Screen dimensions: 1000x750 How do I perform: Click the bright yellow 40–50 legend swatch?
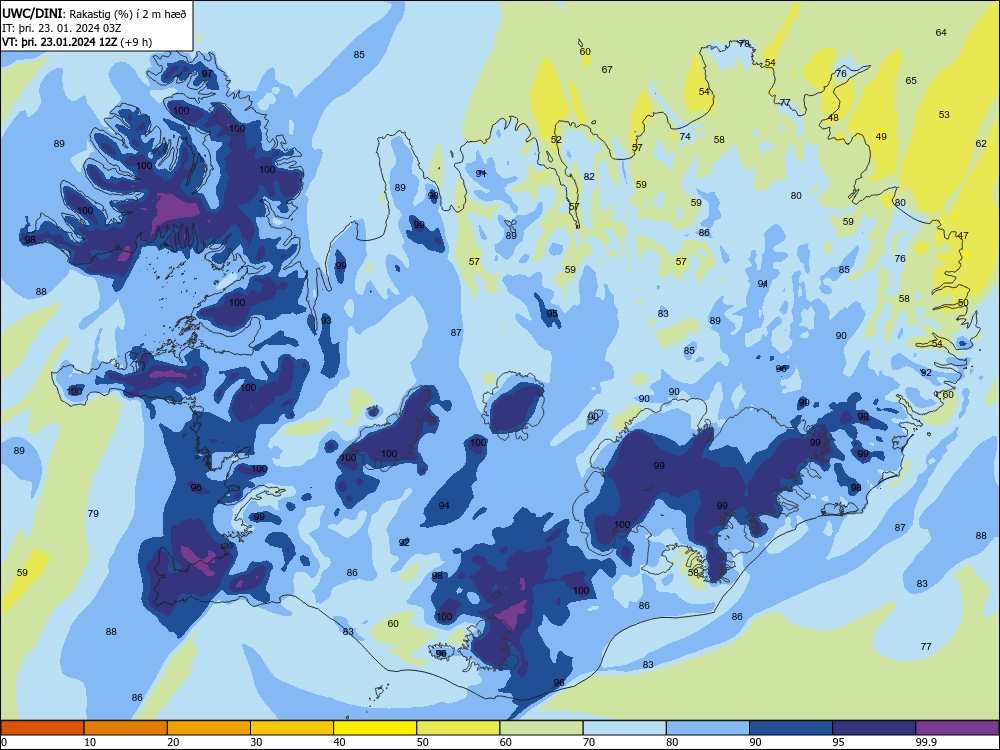(x=375, y=728)
